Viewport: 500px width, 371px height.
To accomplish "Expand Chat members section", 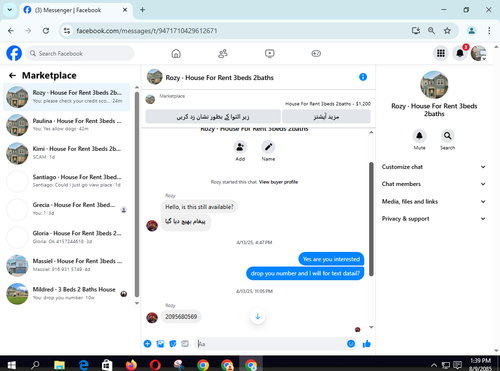I will pyautogui.click(x=434, y=184).
